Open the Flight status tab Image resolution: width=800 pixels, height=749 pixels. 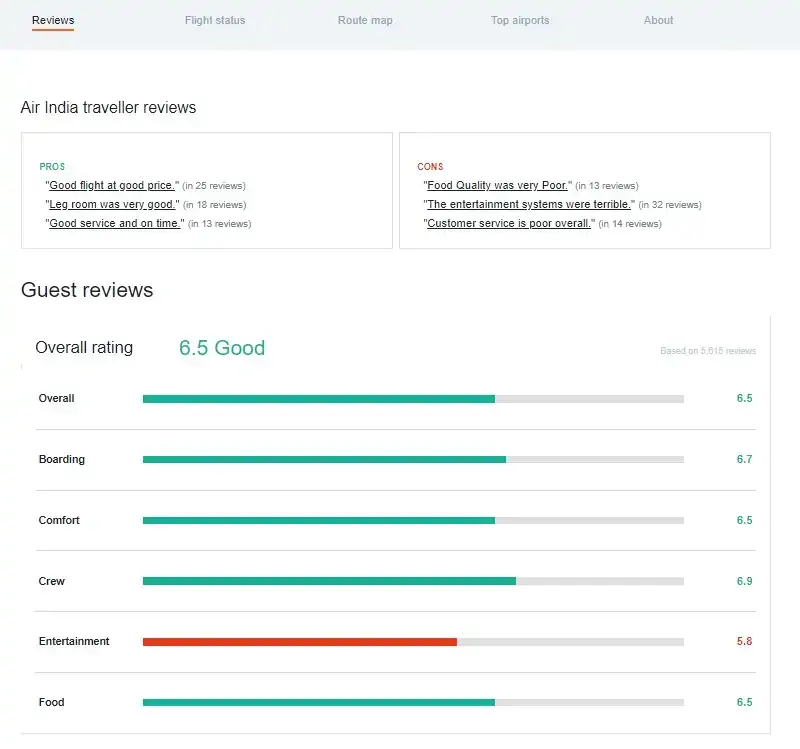point(215,20)
